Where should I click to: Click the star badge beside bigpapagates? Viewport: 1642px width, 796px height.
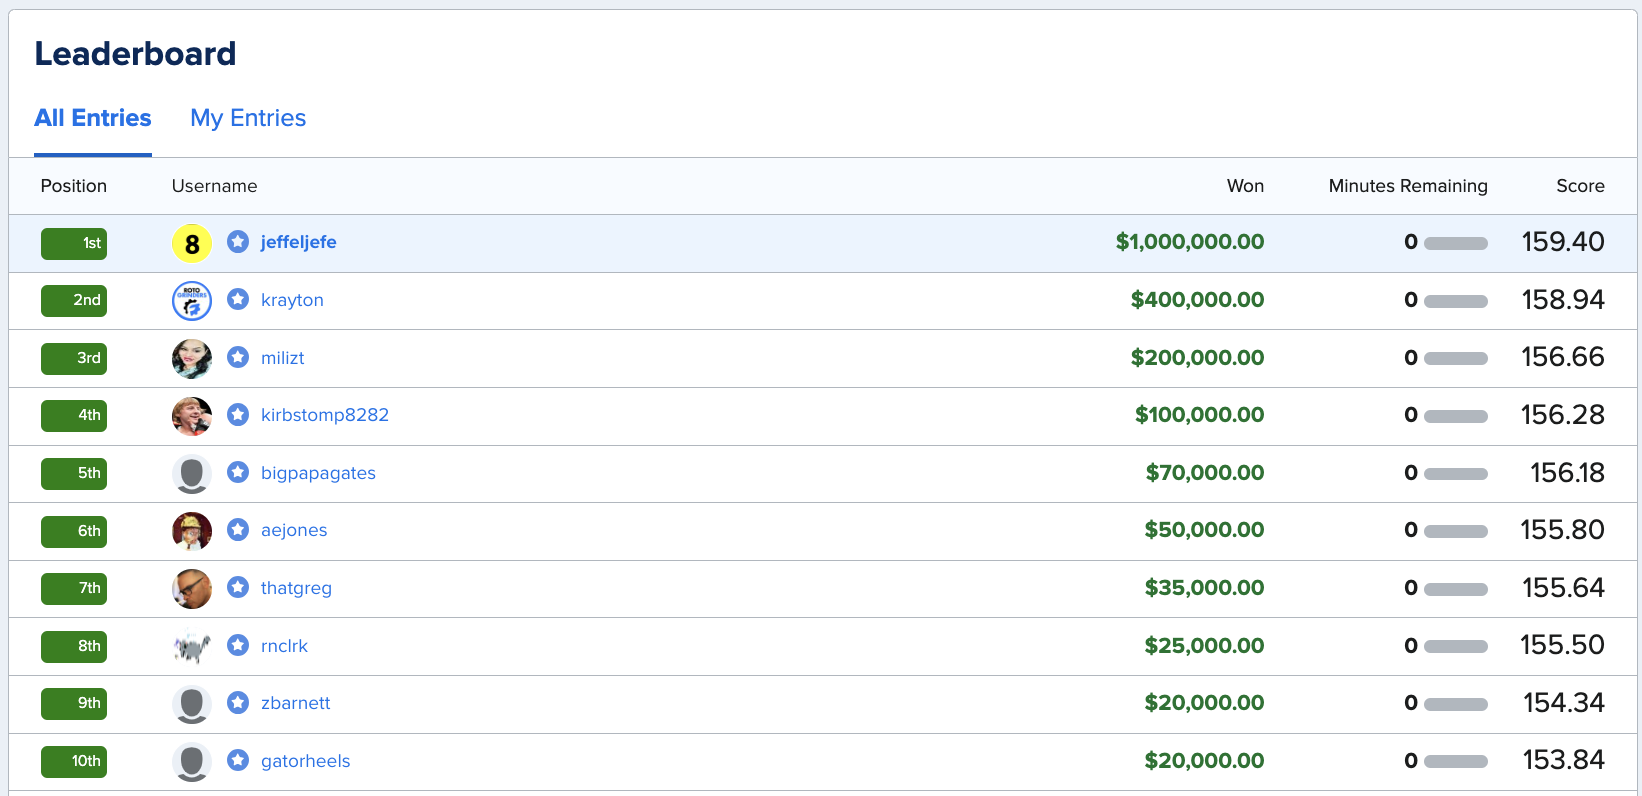[238, 472]
